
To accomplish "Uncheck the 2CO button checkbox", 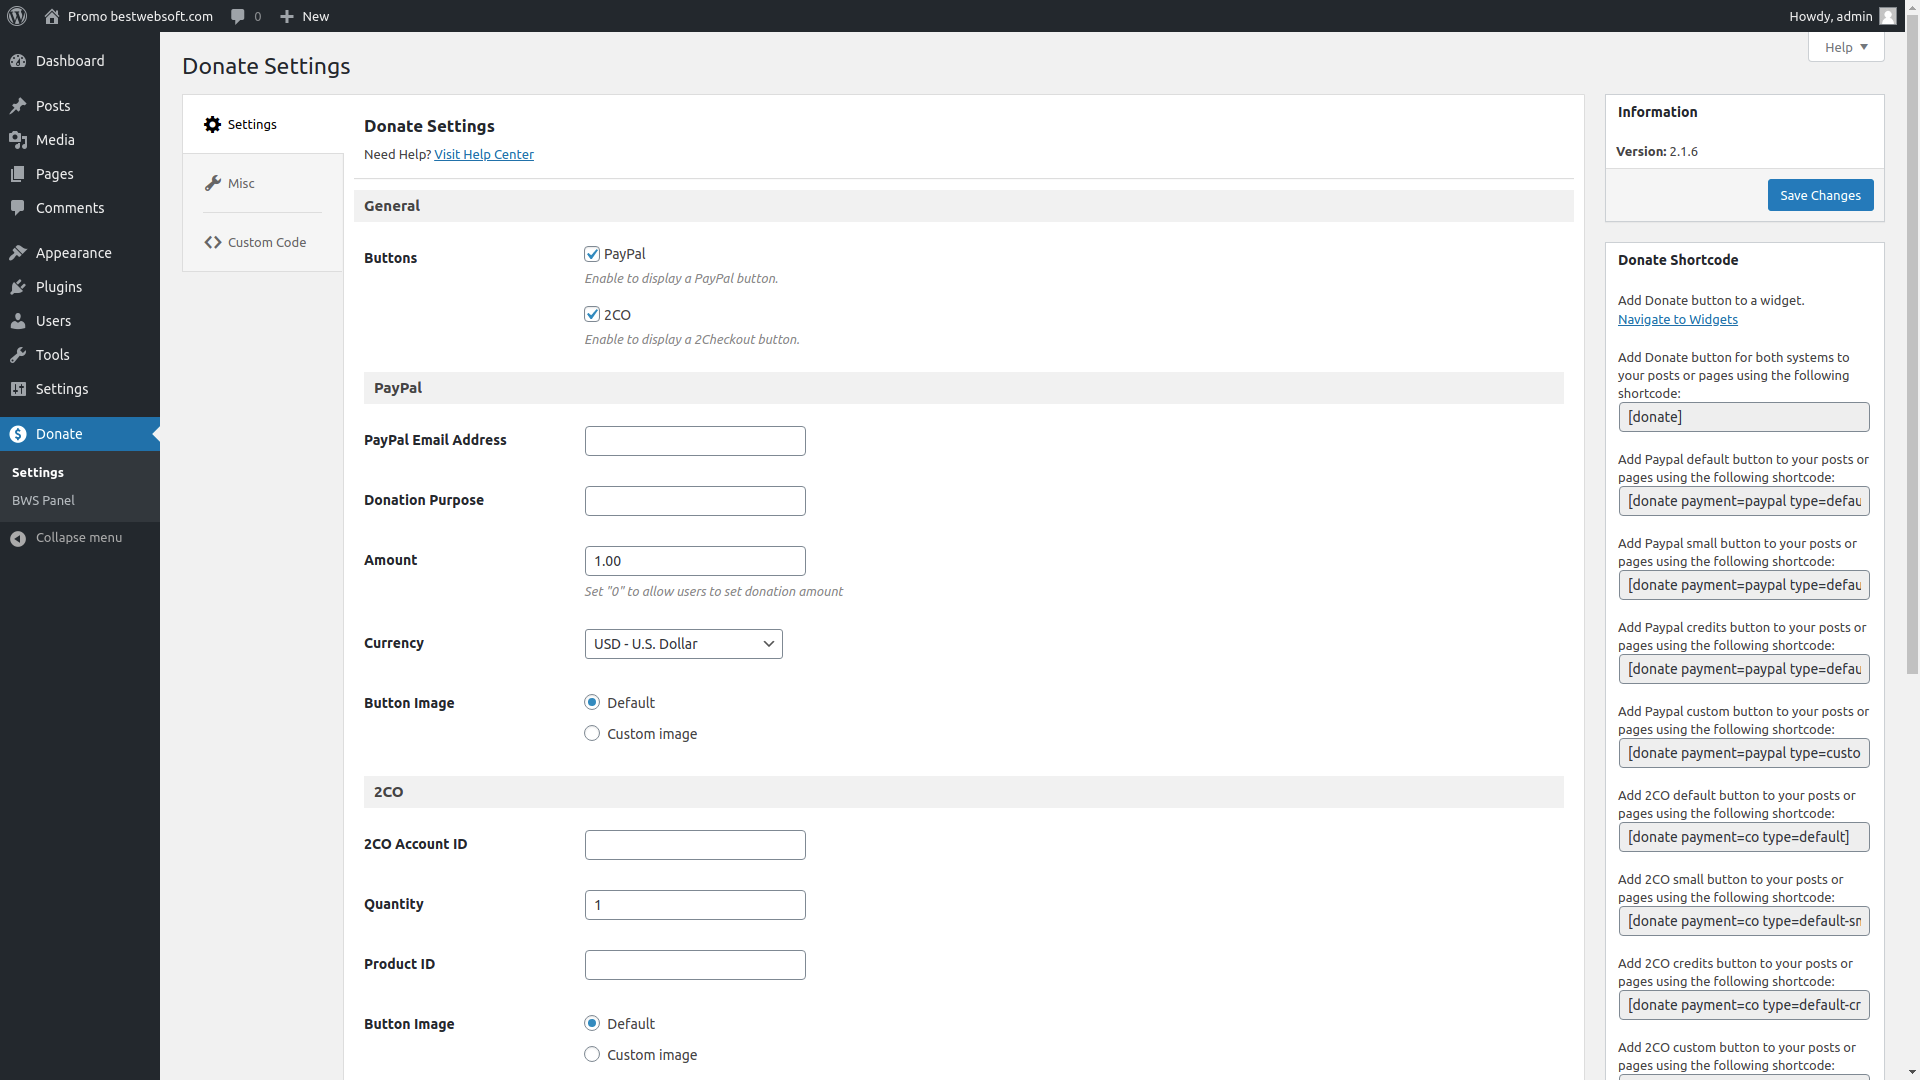I will tap(592, 315).
